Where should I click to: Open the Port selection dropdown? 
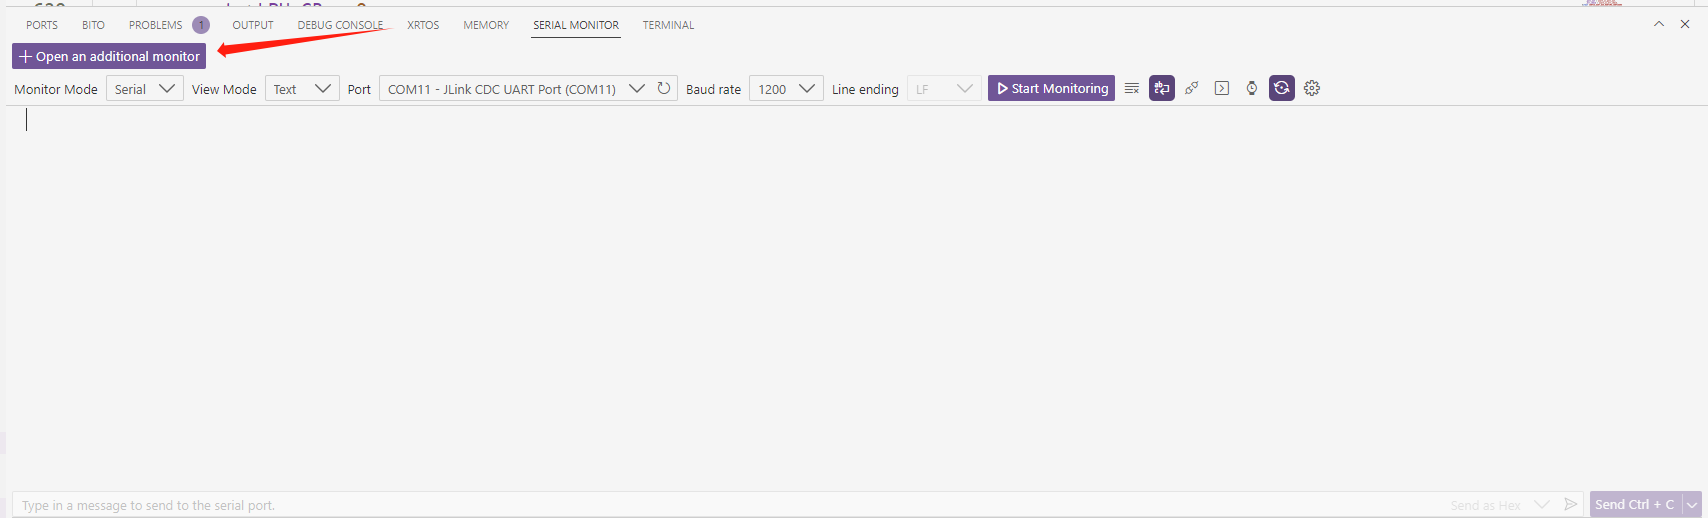pos(515,89)
